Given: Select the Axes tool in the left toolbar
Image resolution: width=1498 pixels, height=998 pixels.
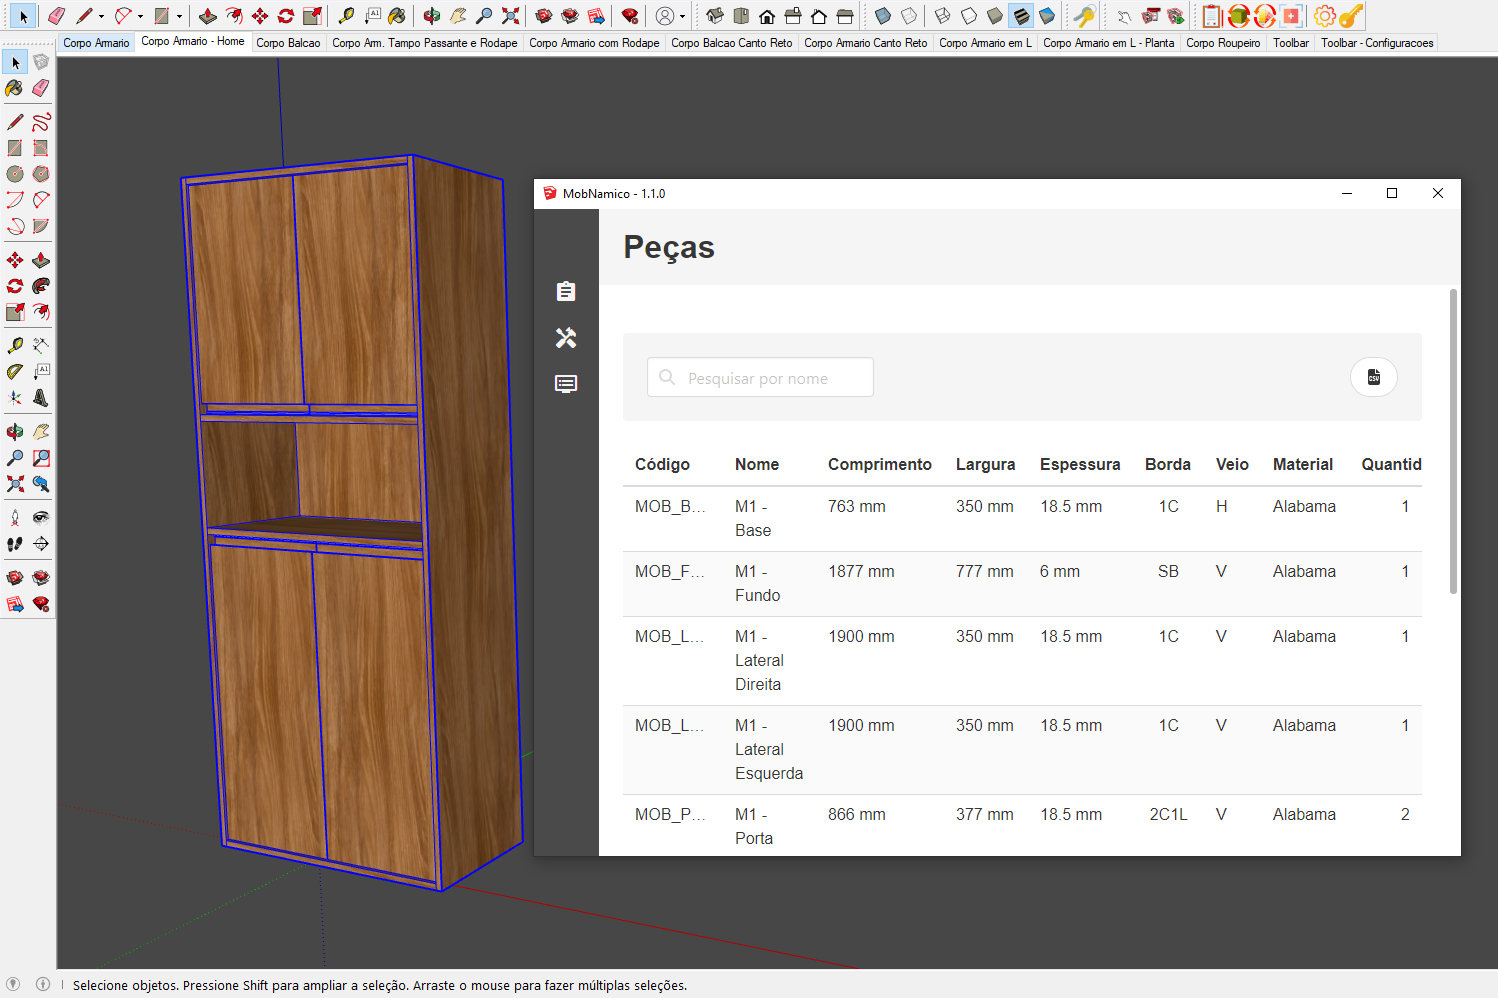Looking at the screenshot, I should (x=15, y=397).
